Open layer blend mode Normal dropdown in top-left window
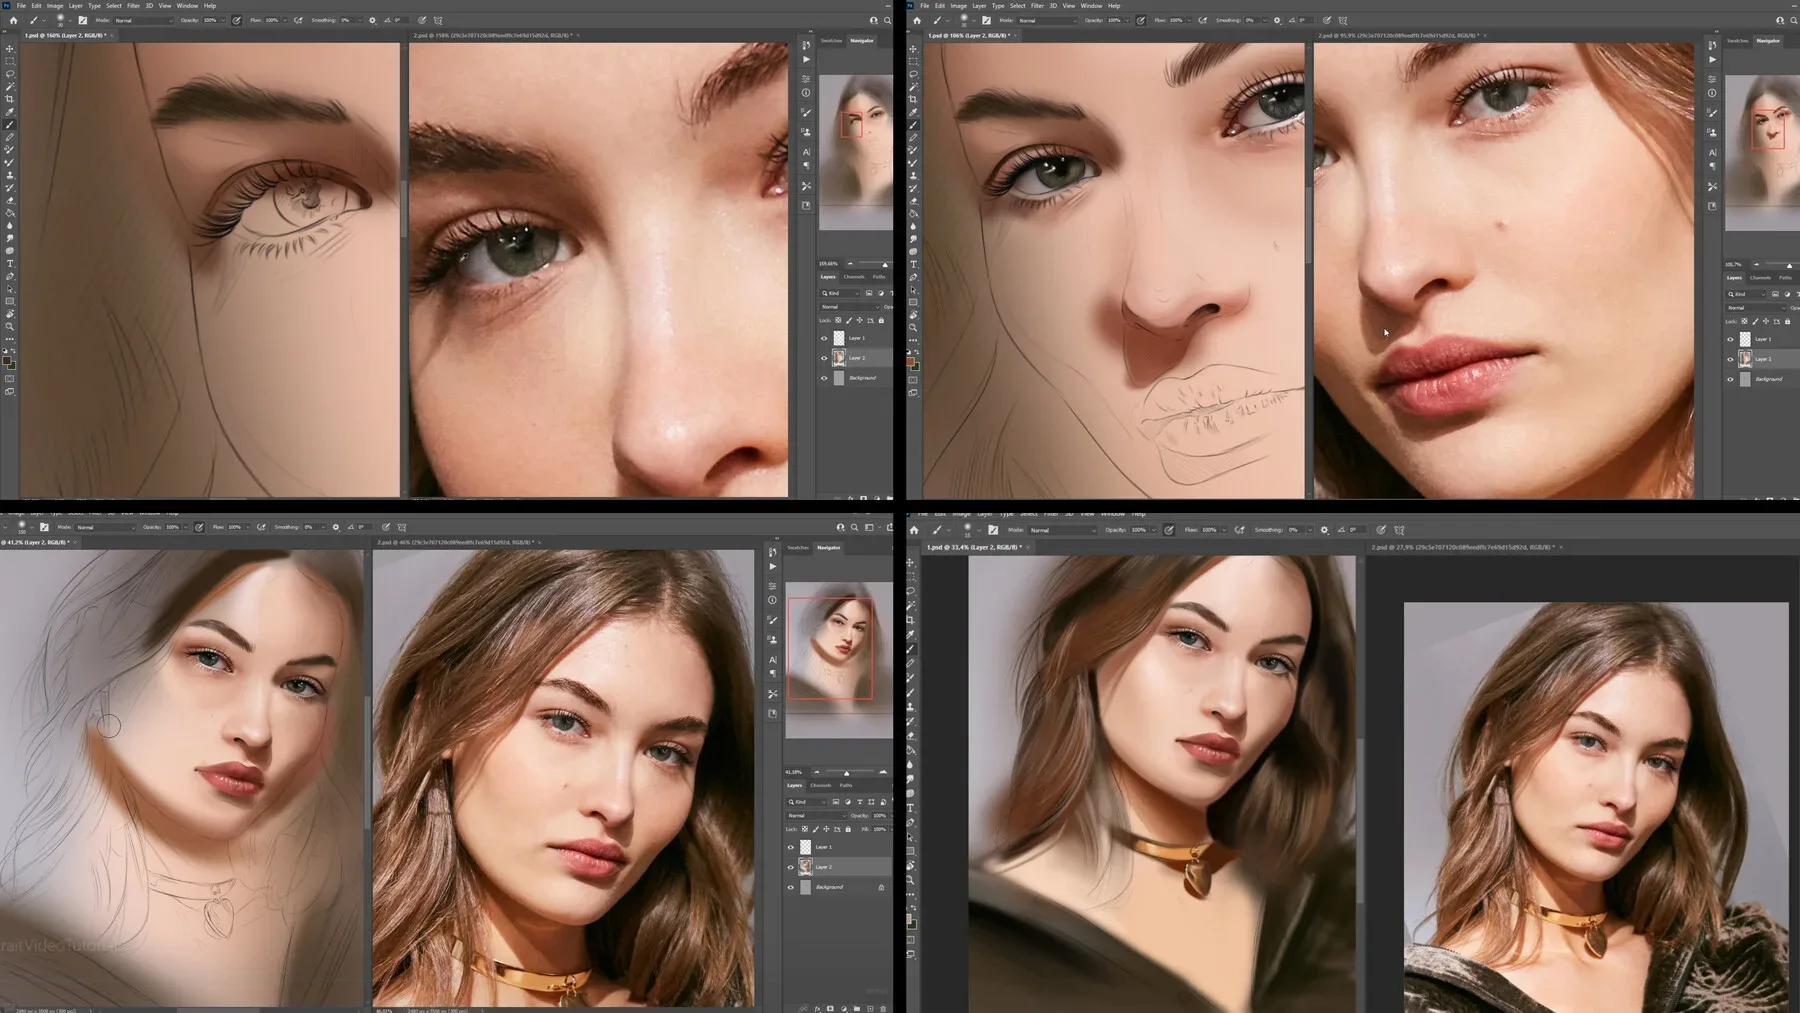1800x1013 pixels. (x=848, y=307)
